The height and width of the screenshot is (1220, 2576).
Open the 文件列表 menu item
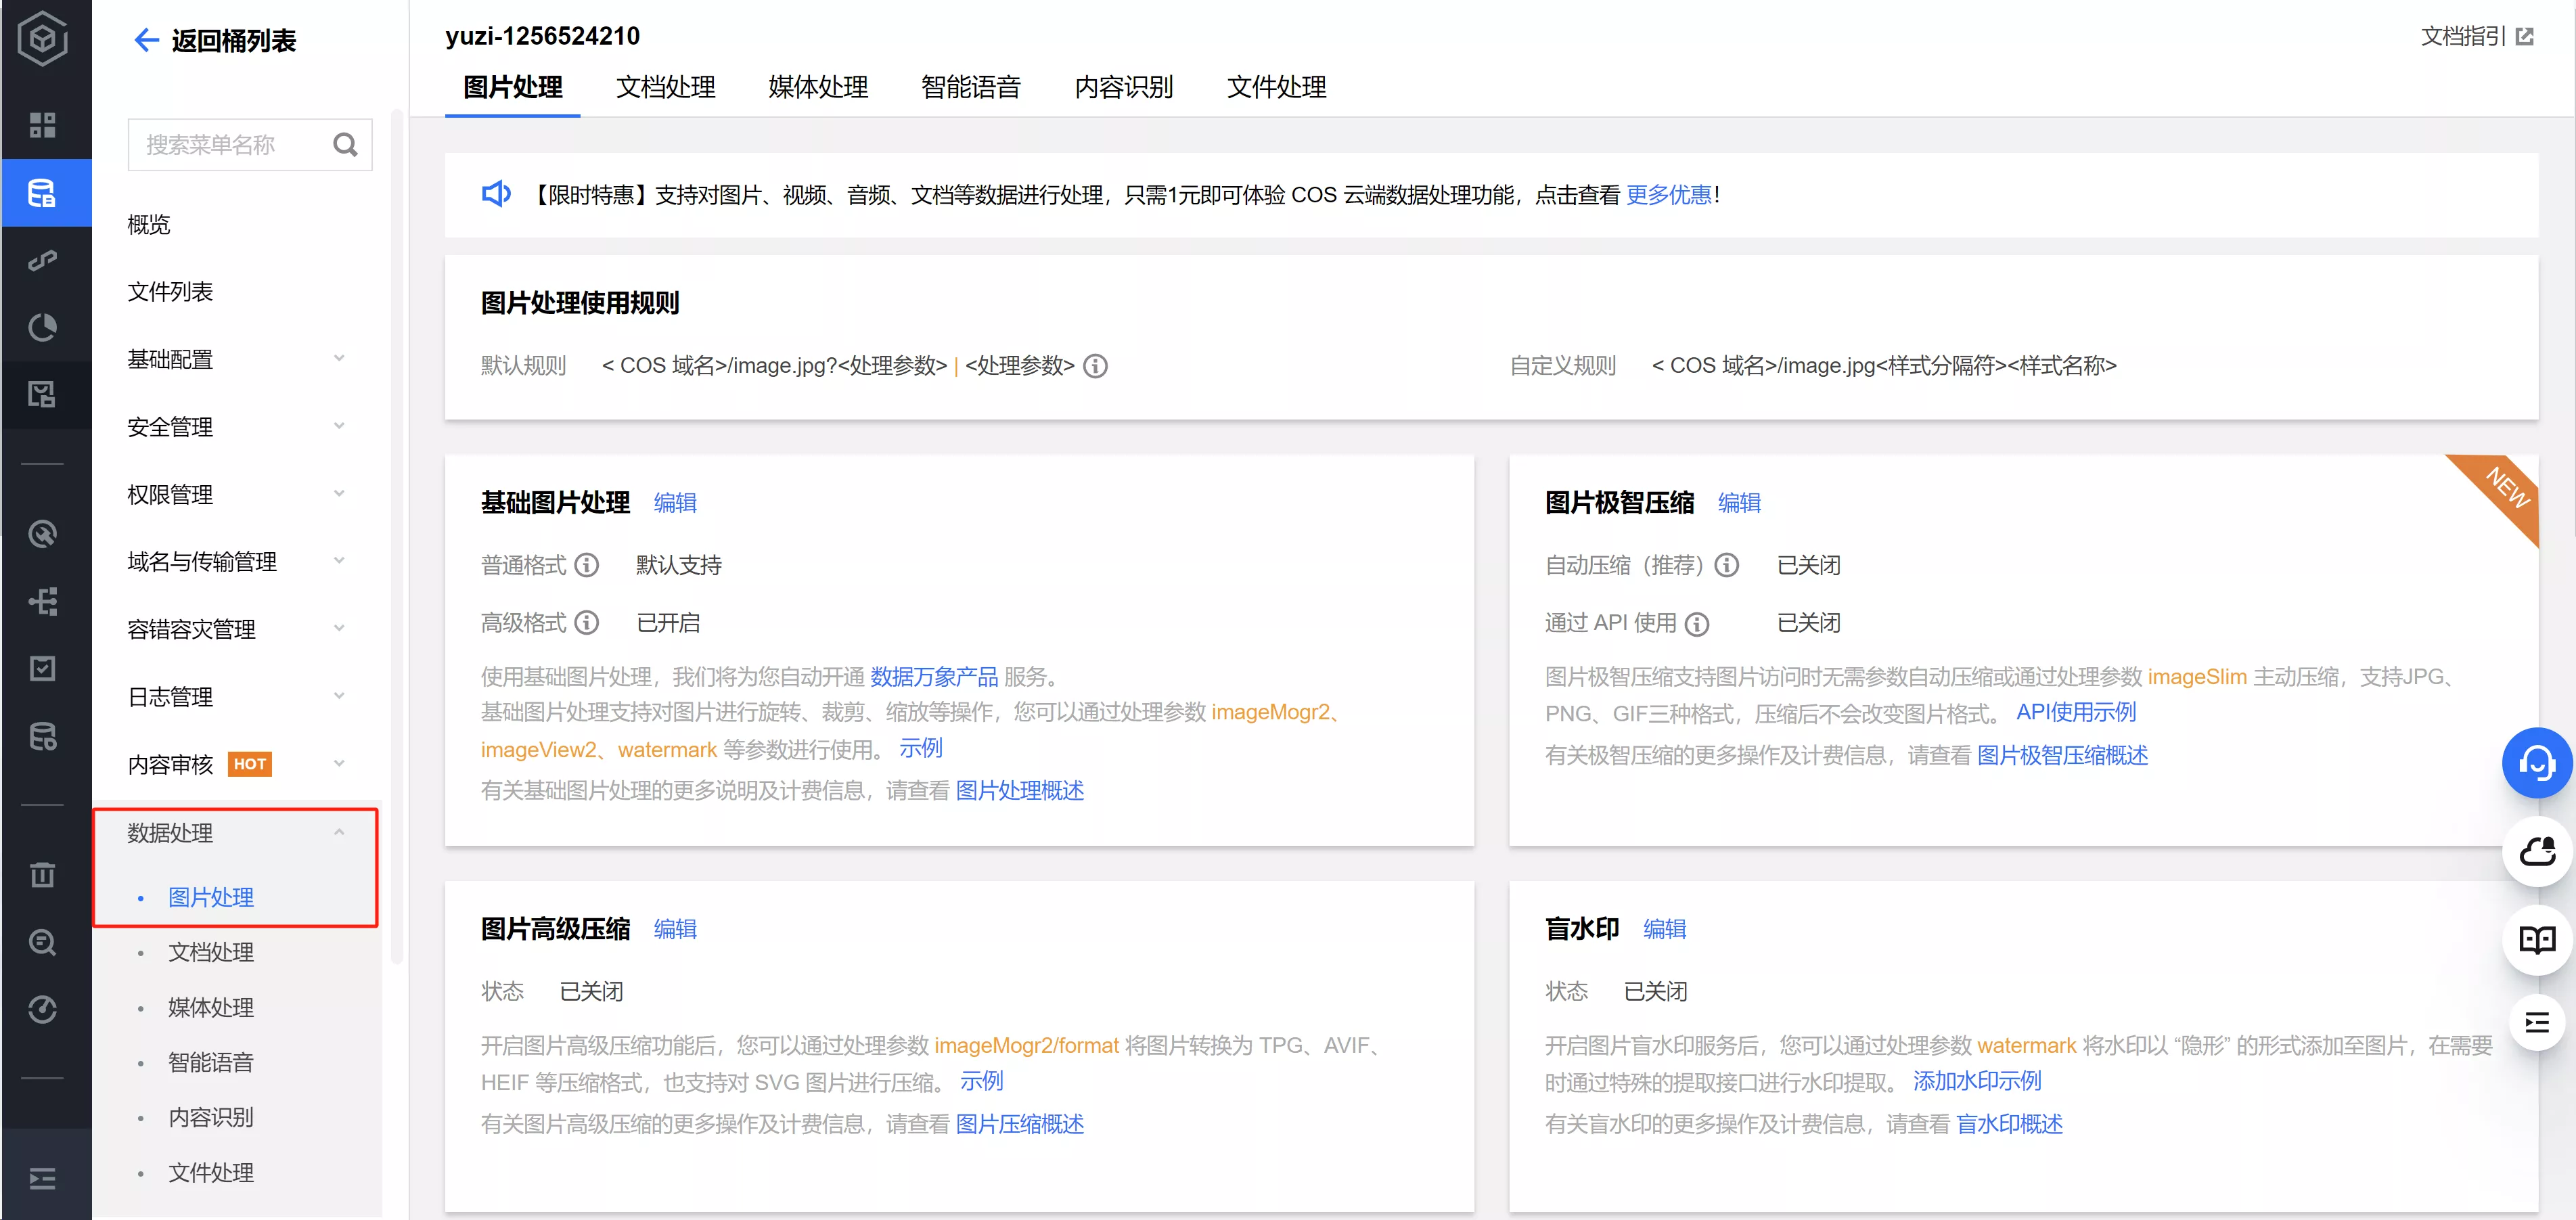(170, 292)
